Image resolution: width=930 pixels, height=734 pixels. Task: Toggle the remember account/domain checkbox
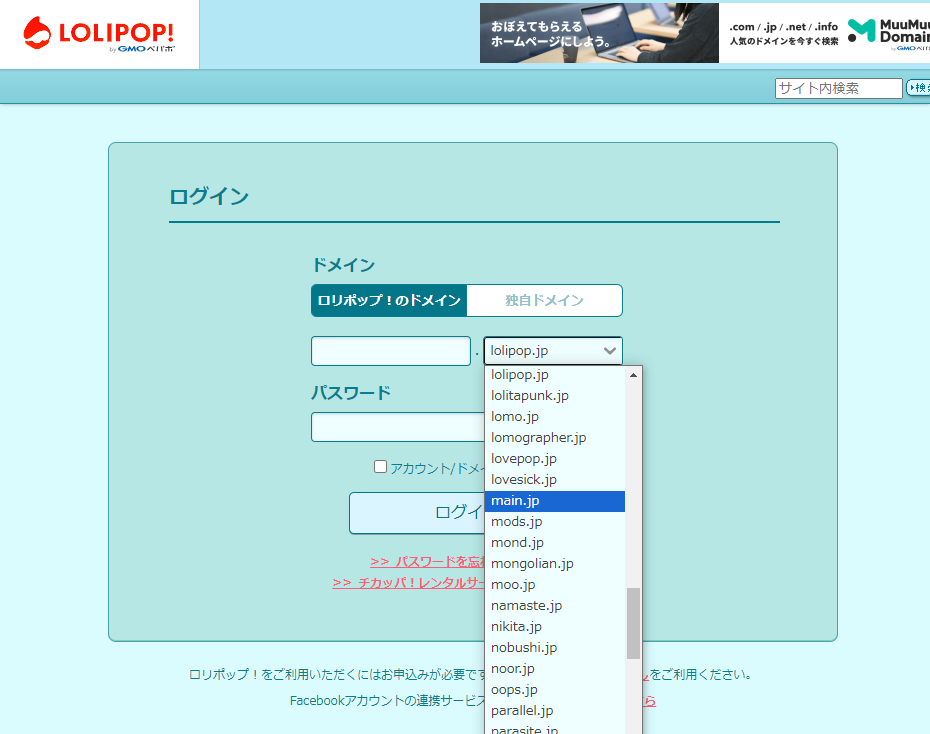380,466
